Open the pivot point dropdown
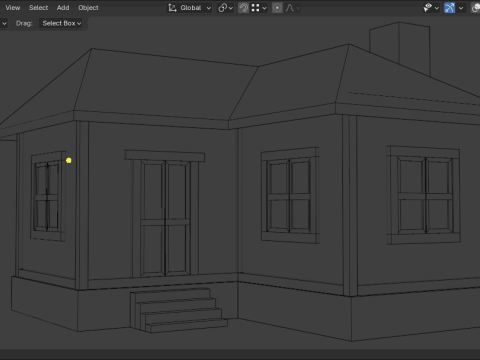This screenshot has width=480, height=360. click(x=226, y=8)
